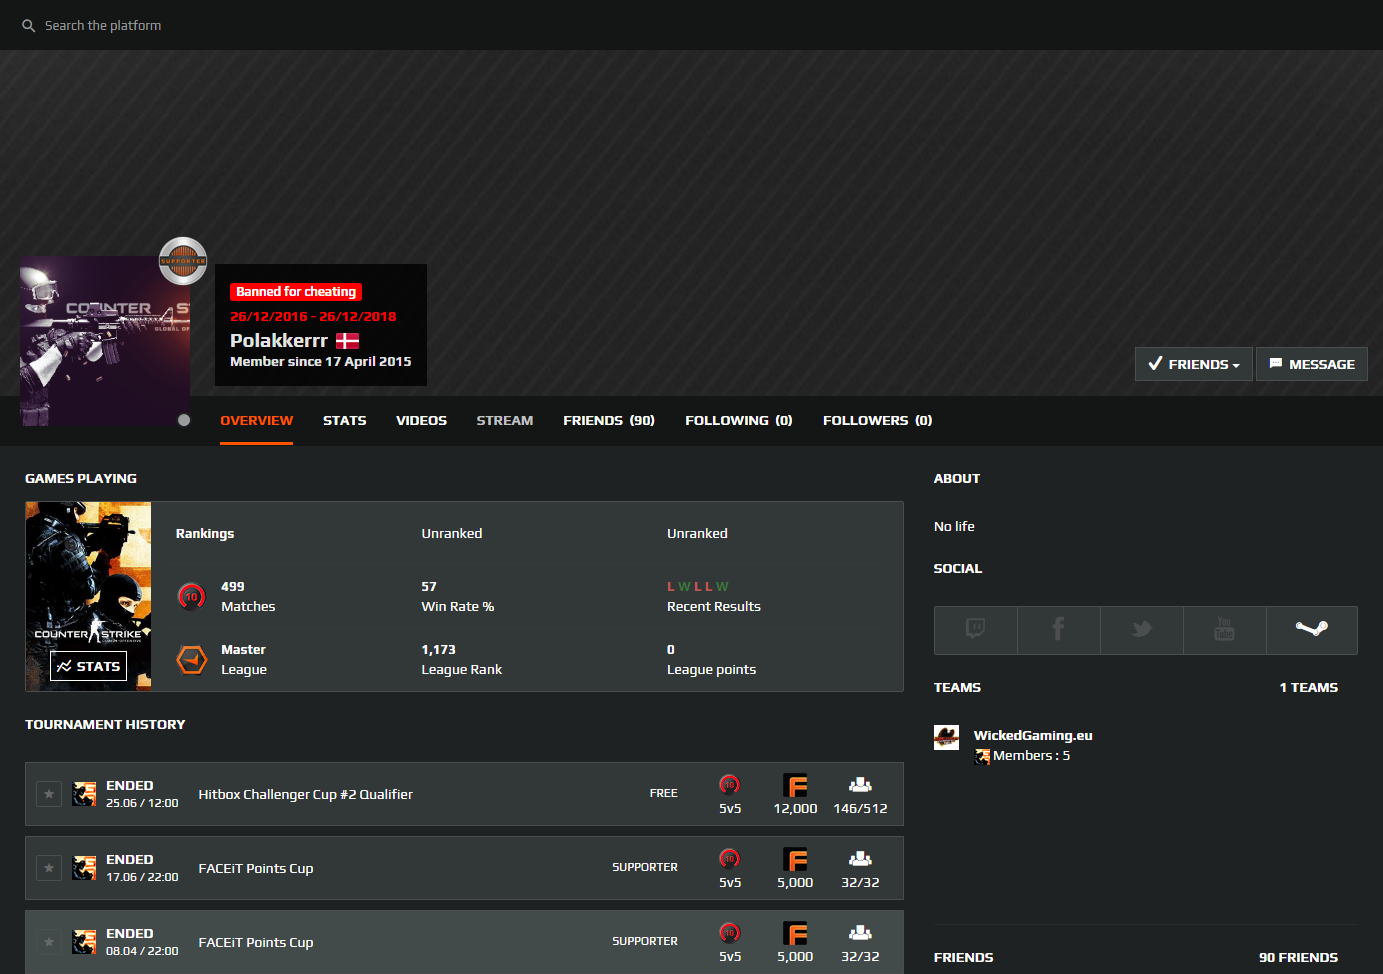1383x974 pixels.
Task: Click 5v5 mode icon in 17.06 row
Action: pyautogui.click(x=730, y=859)
